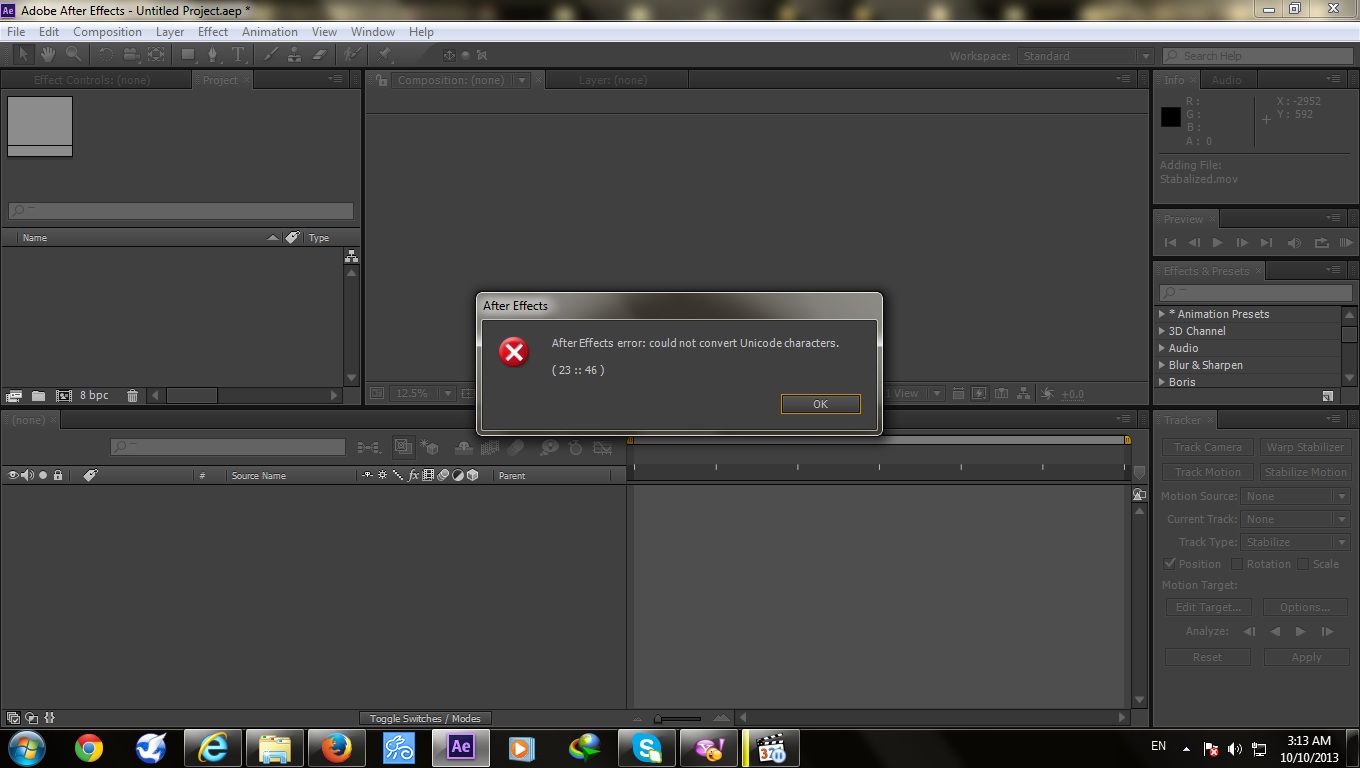The width and height of the screenshot is (1360, 768).
Task: Click the Label tag column header in timeline
Action: [90, 476]
